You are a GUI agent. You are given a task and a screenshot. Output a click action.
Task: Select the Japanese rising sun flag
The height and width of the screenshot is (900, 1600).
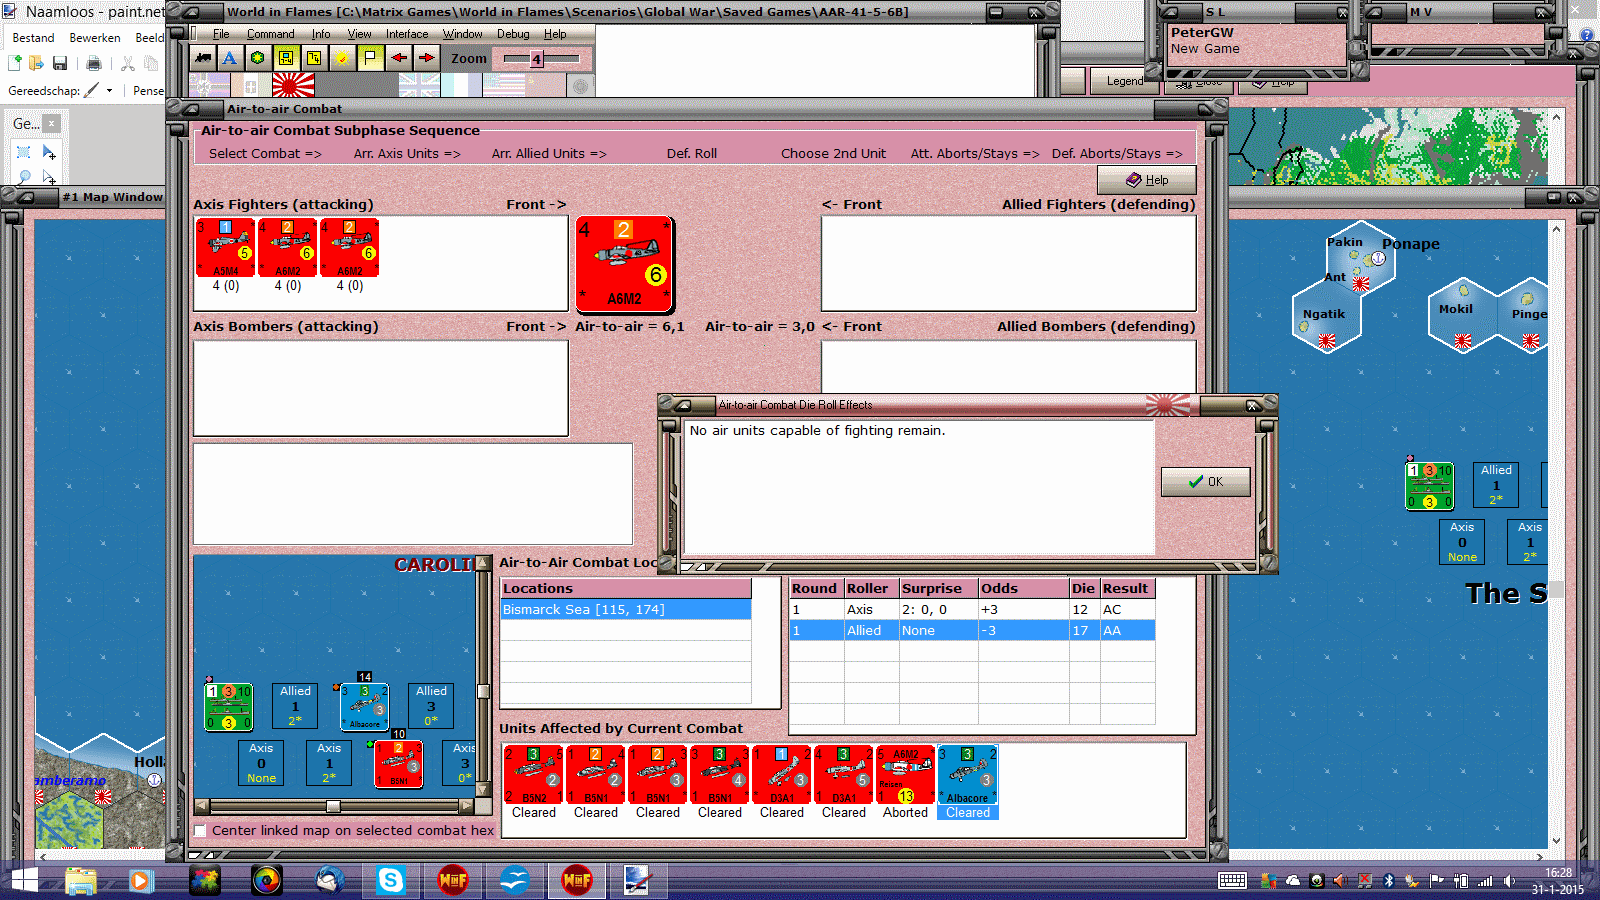pos(293,85)
